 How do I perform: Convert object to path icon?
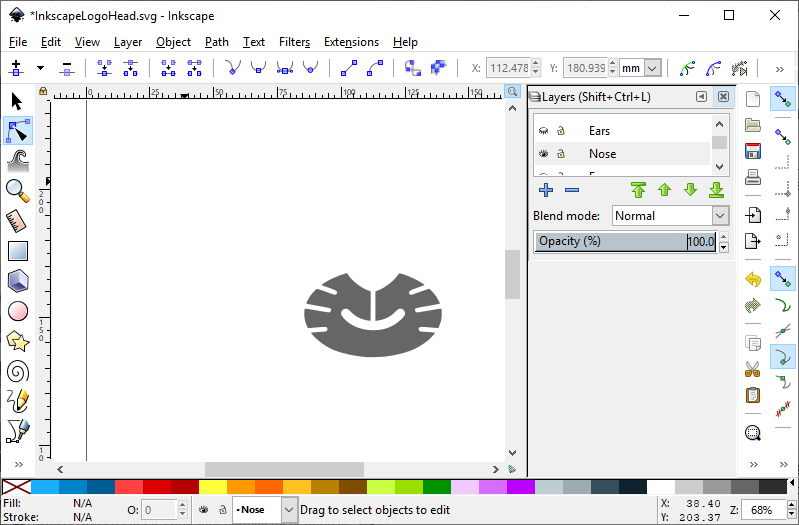click(x=413, y=68)
